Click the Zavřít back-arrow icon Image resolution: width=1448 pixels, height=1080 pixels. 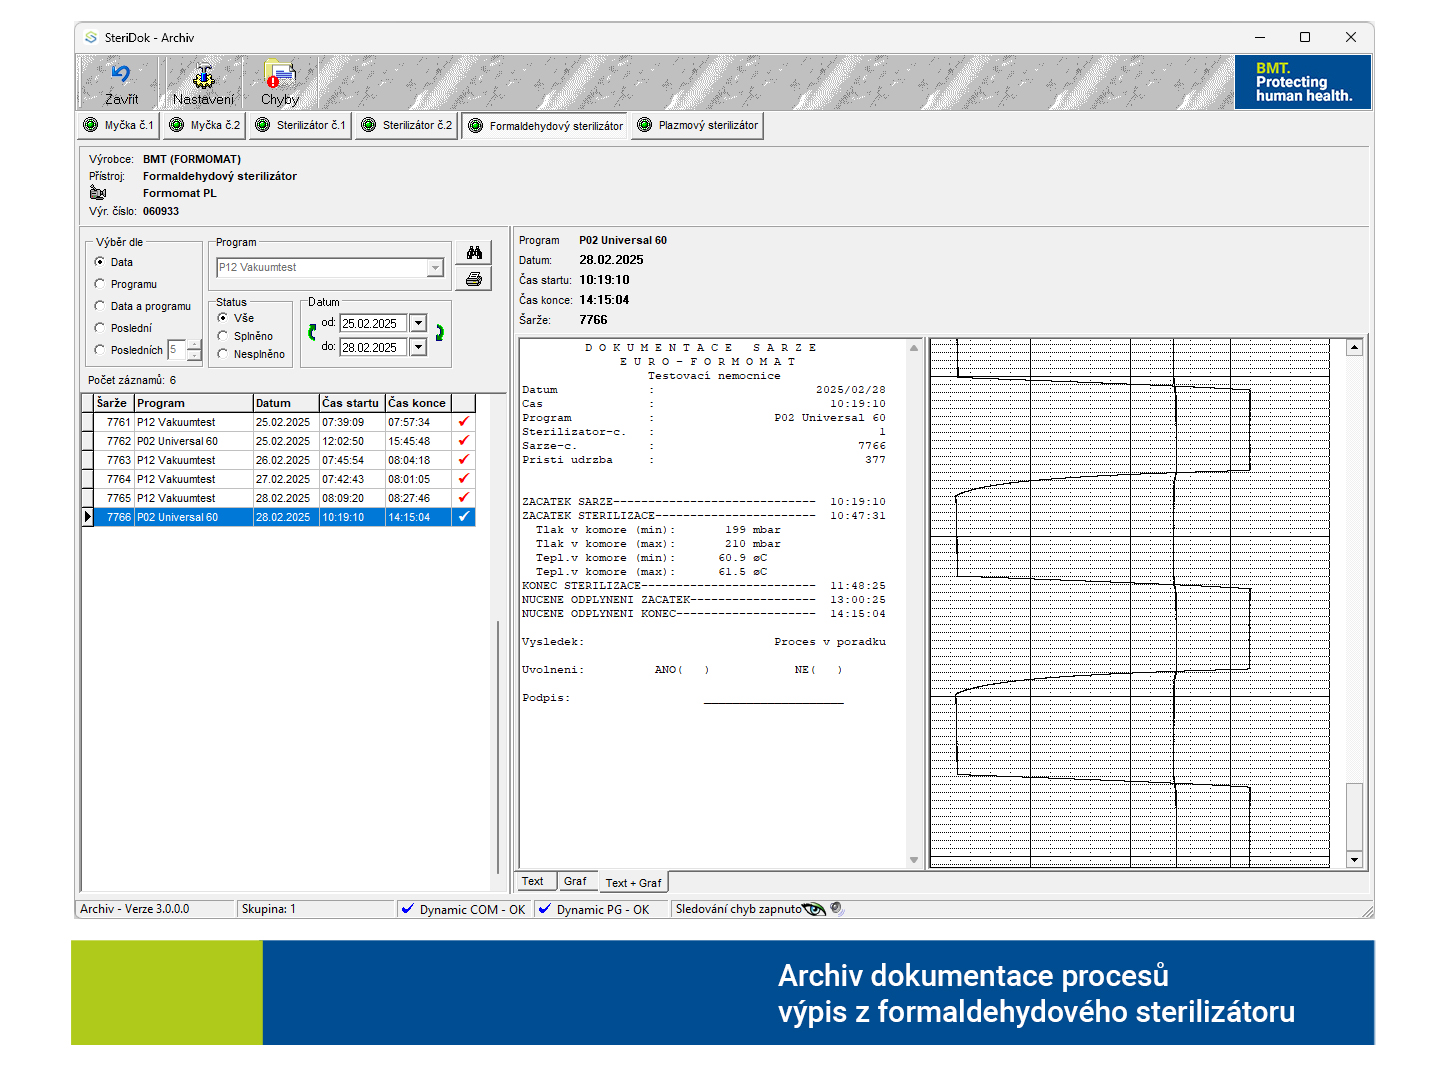[121, 75]
